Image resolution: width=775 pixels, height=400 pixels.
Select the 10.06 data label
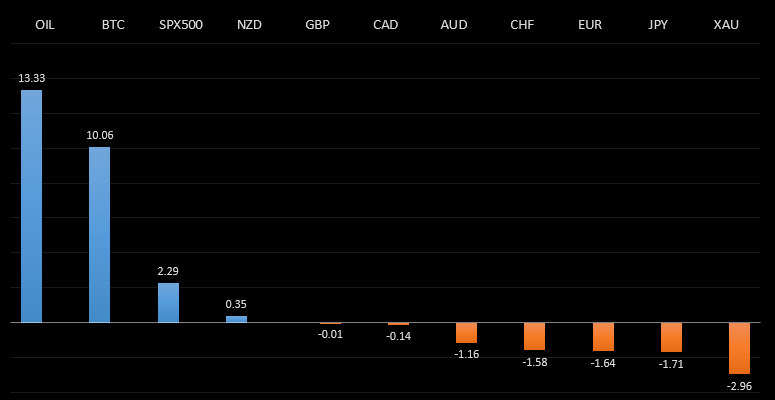click(x=100, y=135)
